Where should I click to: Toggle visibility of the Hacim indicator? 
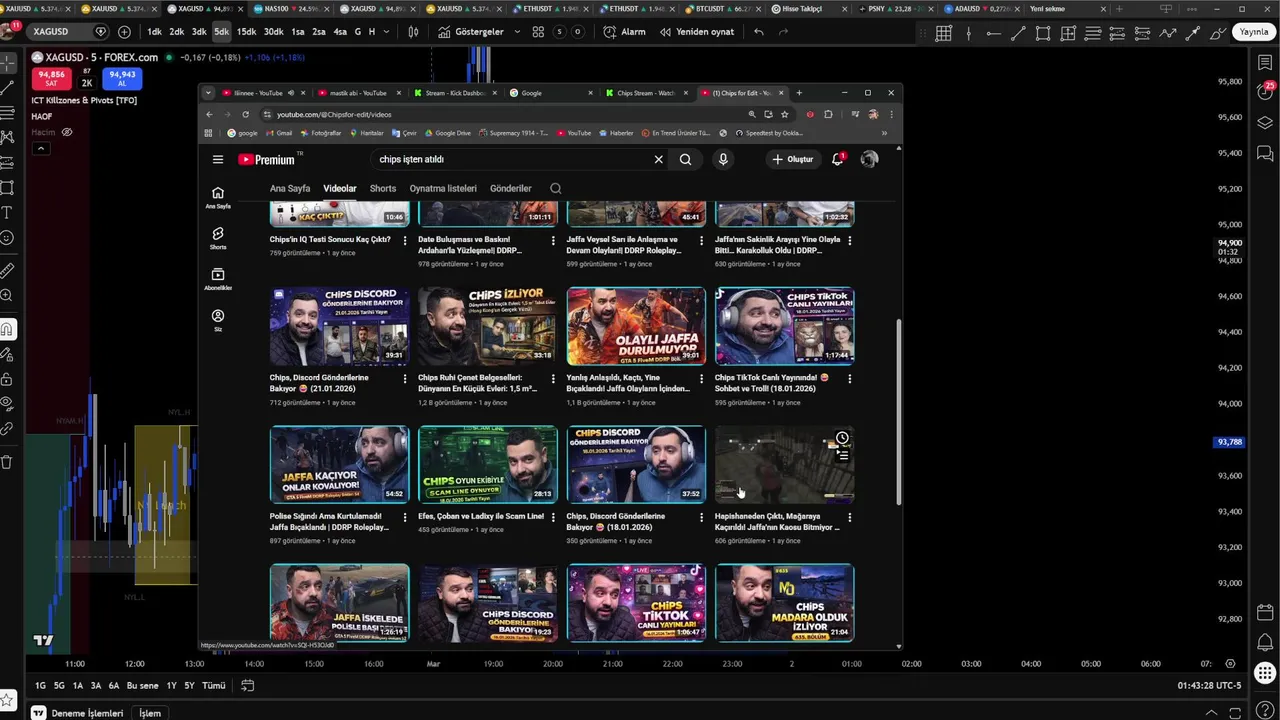(x=67, y=132)
